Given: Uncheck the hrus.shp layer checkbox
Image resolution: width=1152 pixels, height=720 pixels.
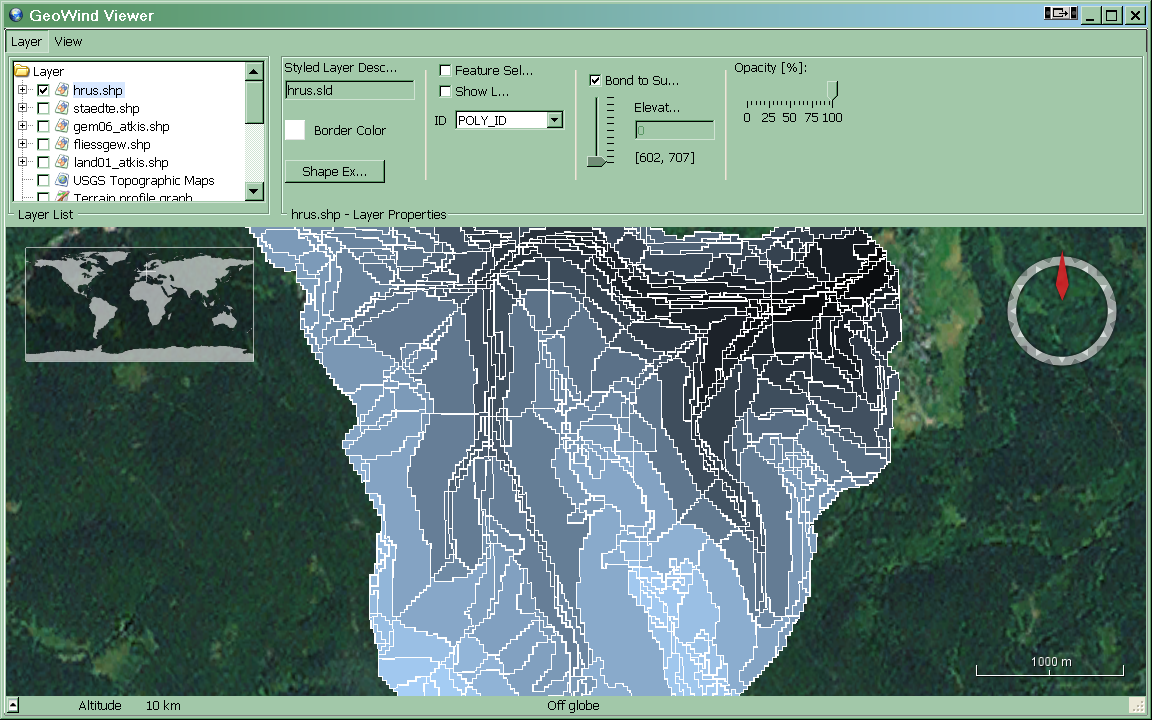Looking at the screenshot, I should pos(43,90).
